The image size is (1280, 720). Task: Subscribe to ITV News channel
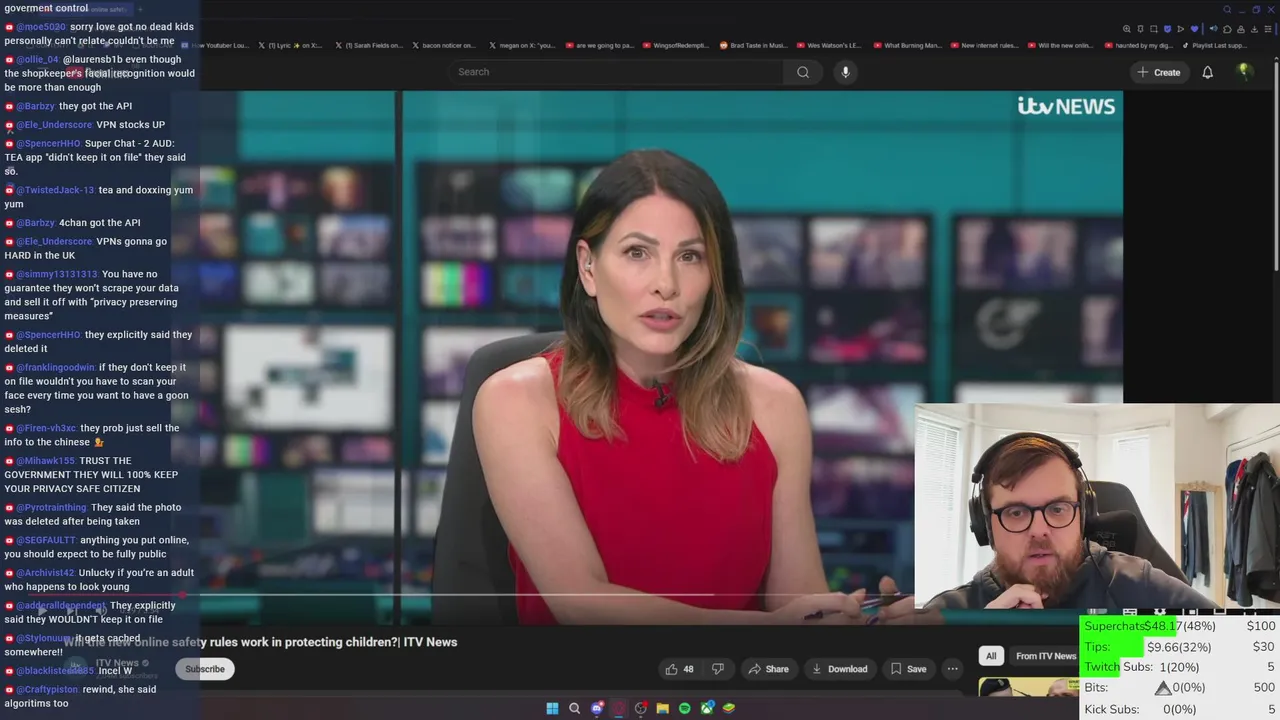tap(205, 669)
